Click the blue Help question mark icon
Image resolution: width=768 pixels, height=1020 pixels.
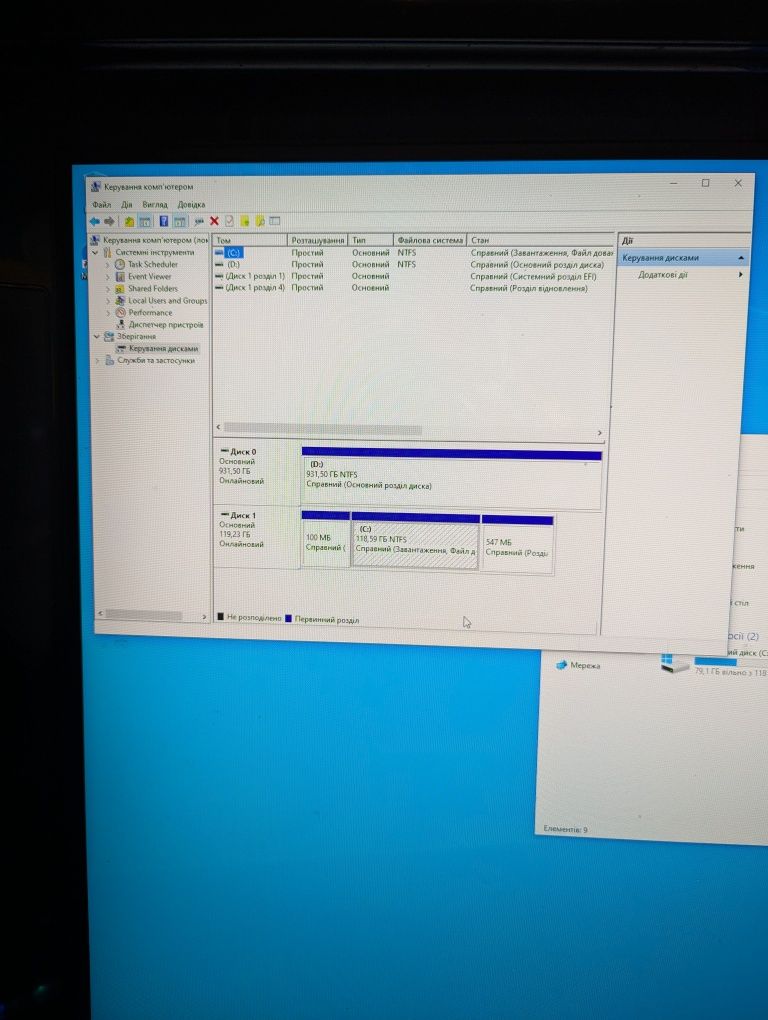(164, 222)
